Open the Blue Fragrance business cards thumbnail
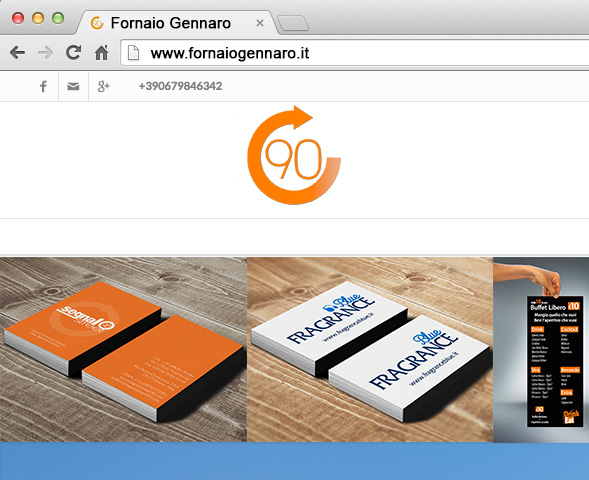 tap(370, 350)
